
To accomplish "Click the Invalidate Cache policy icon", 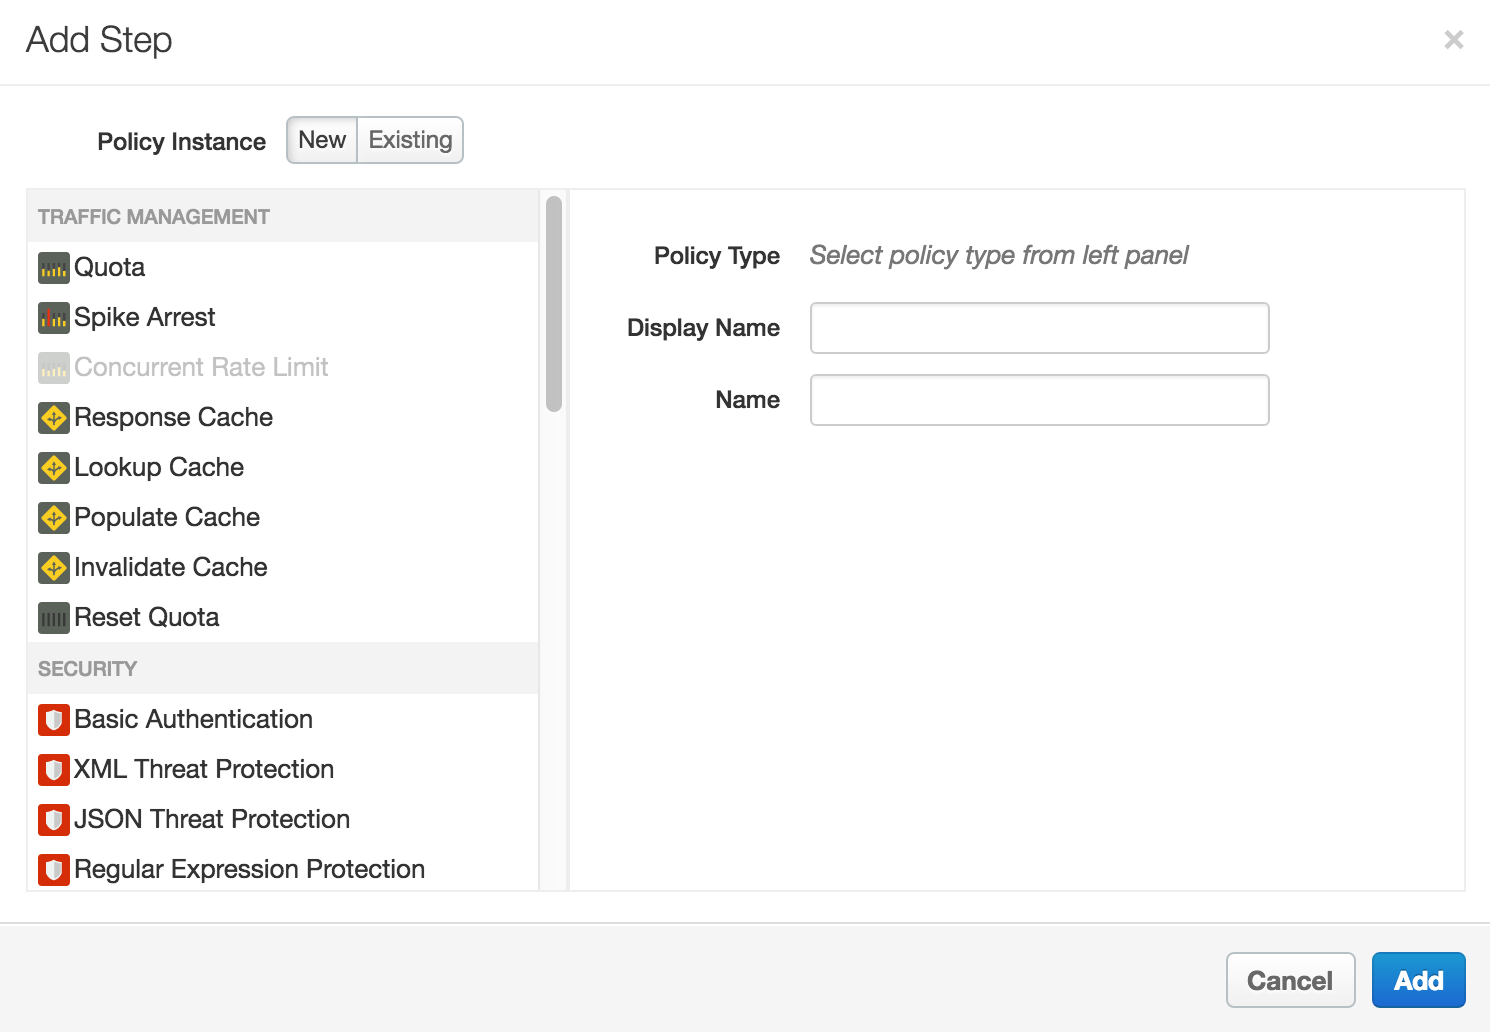I will pyautogui.click(x=53, y=568).
